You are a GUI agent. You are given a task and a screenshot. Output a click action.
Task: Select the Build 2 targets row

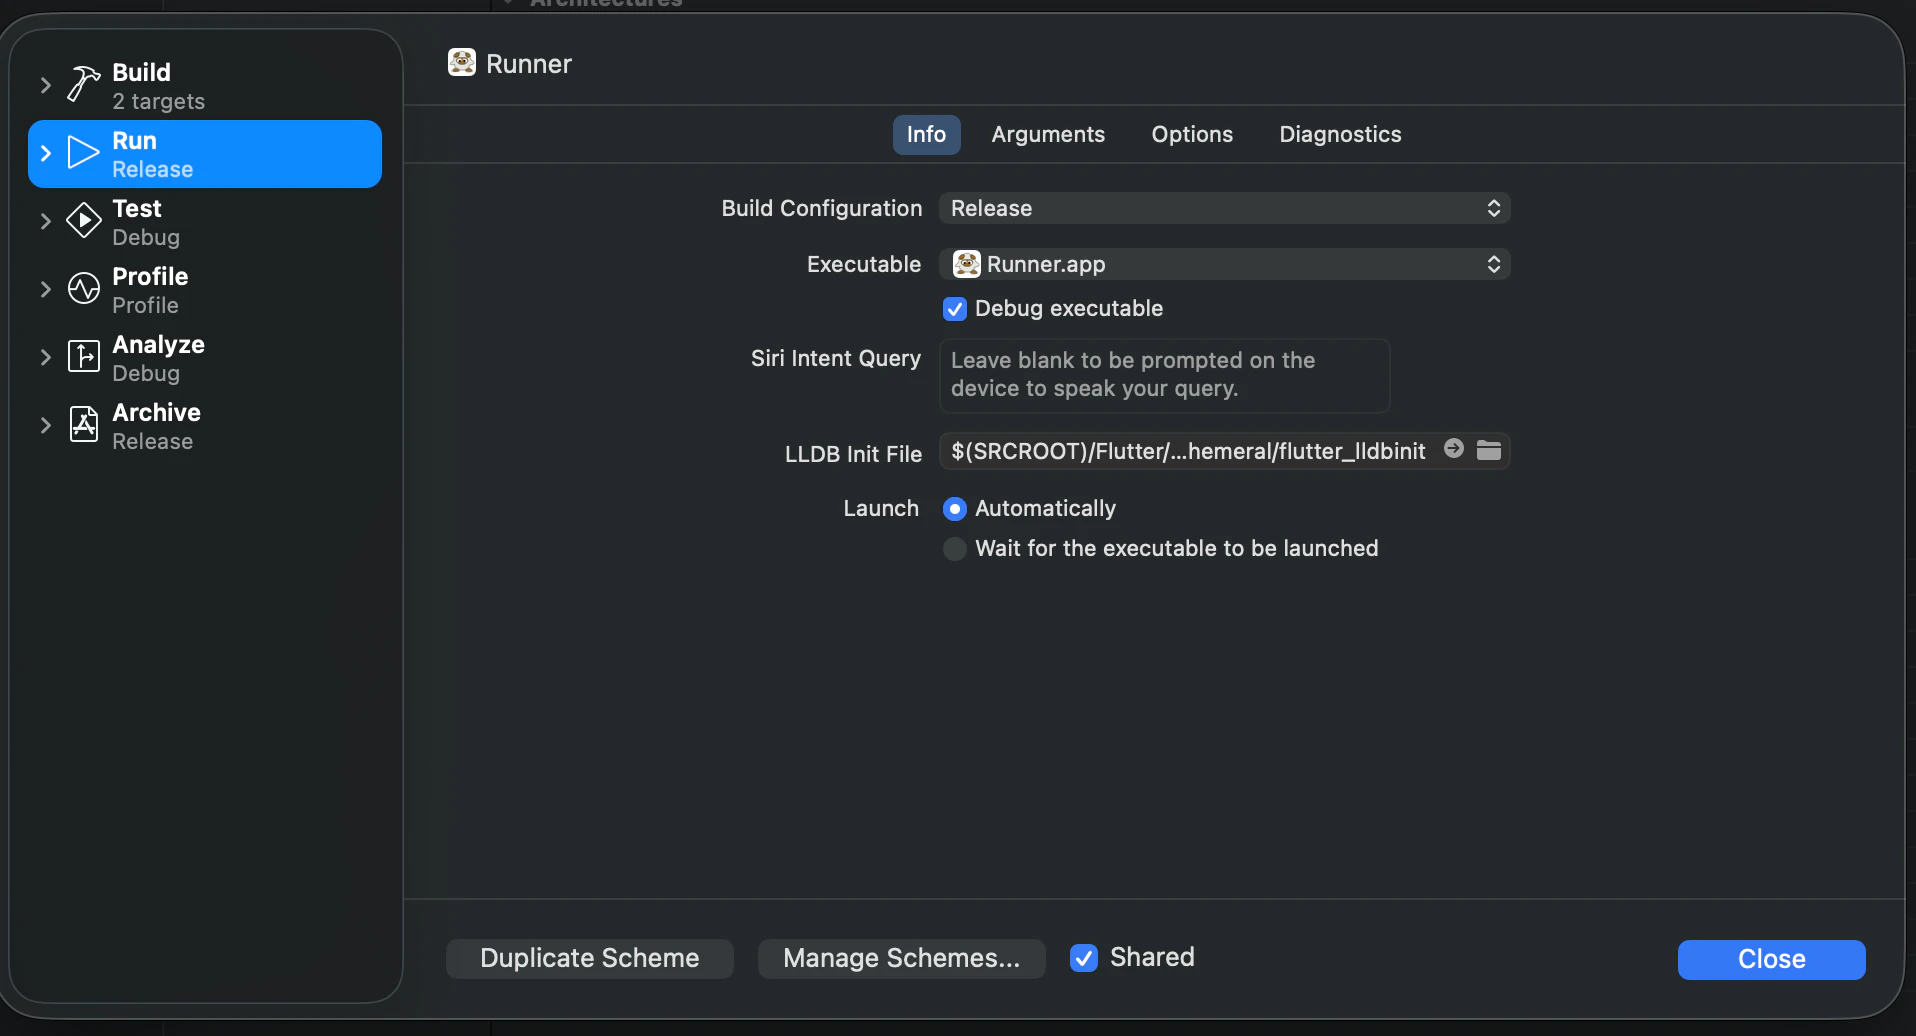point(205,86)
